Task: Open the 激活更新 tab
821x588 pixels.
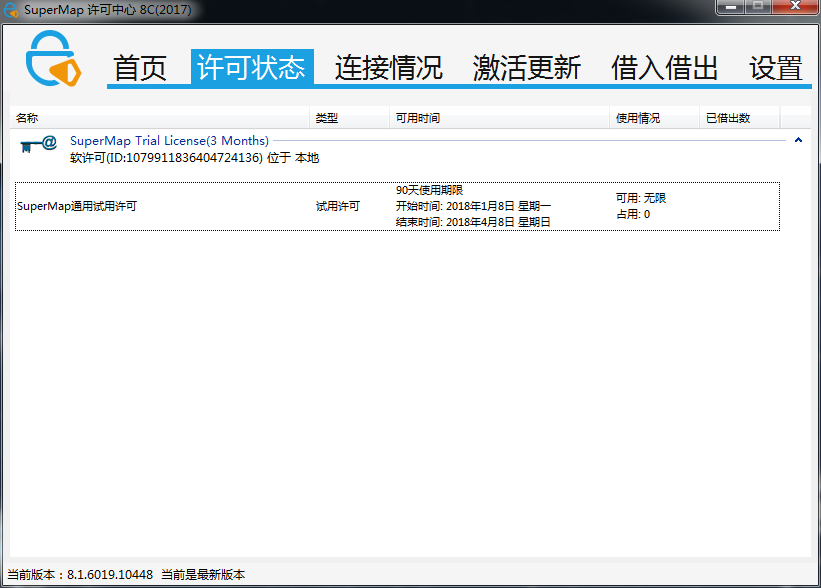Action: (527, 68)
